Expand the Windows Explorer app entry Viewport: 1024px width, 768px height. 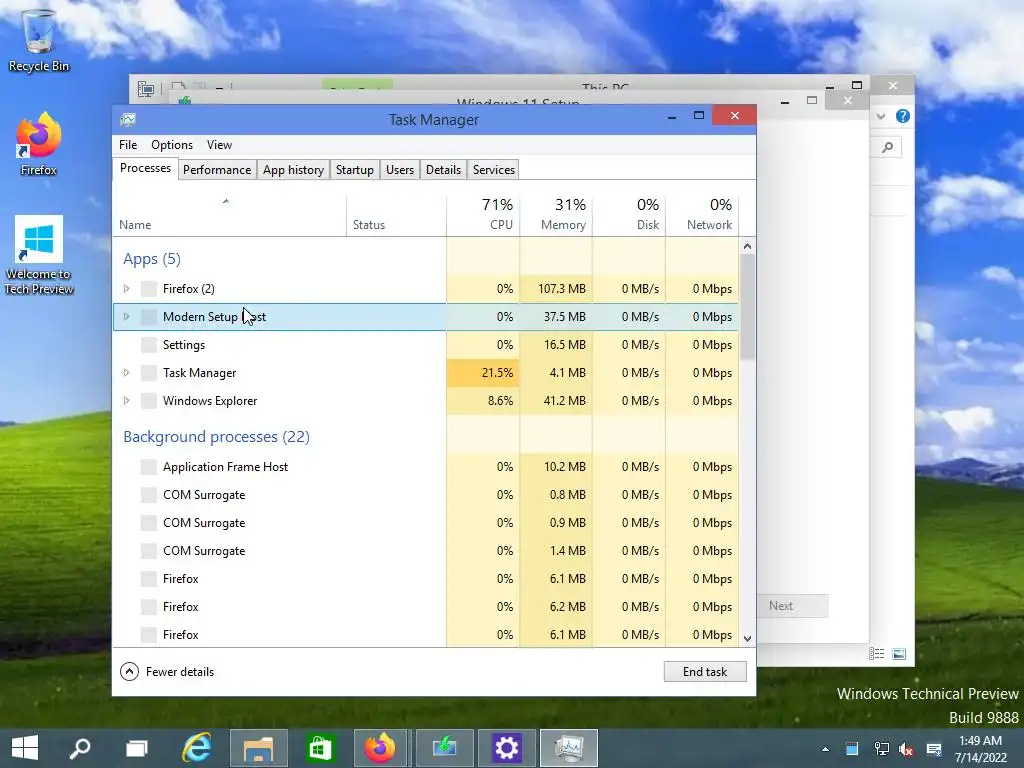point(127,401)
